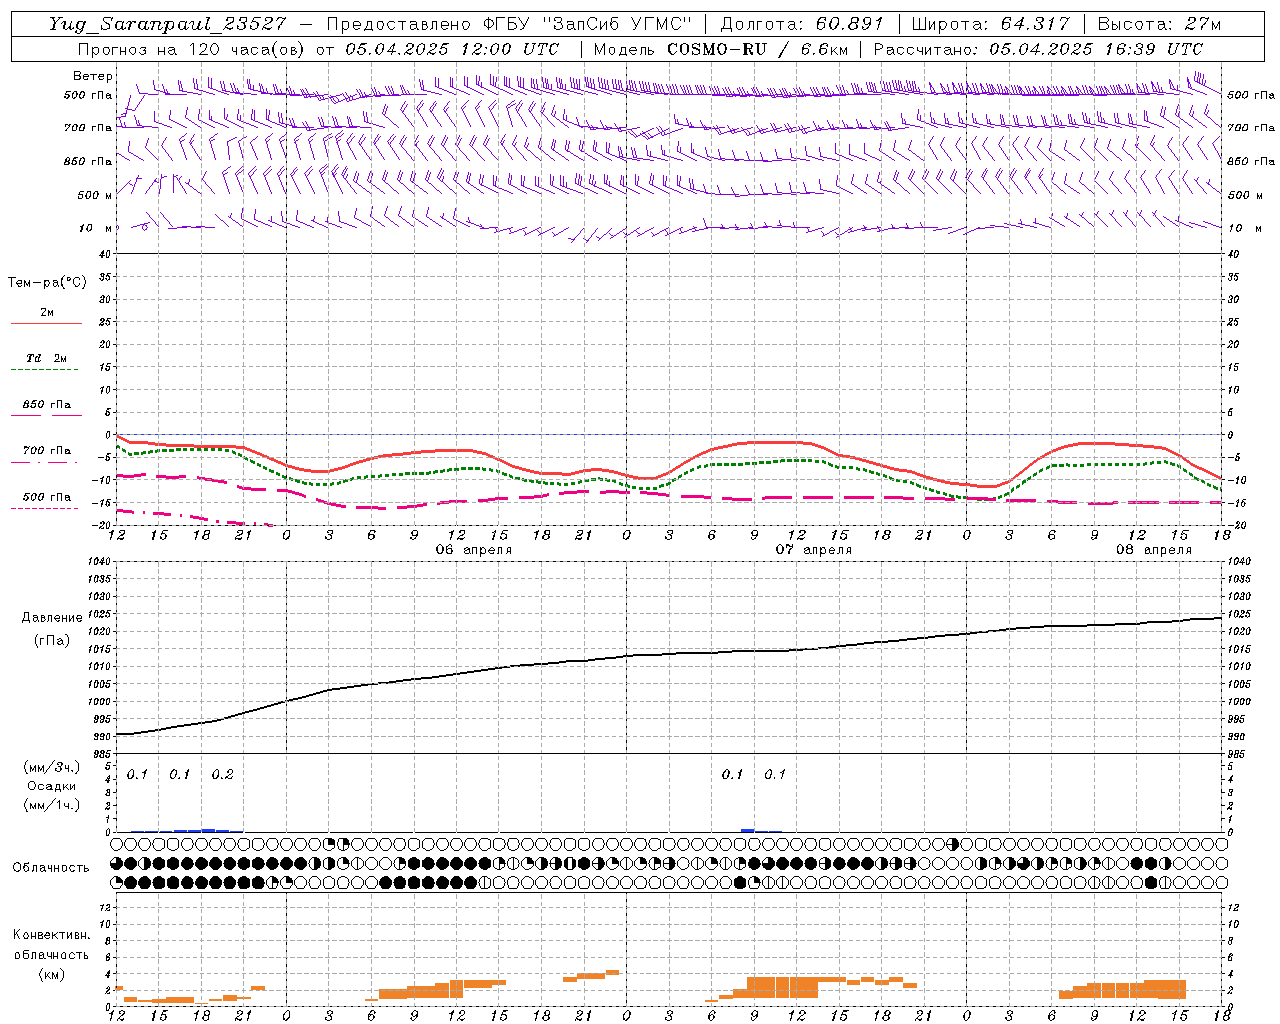Viewport: 1280px width, 1024px height.
Task: Click the model name COSMO-RU / 6.6км
Action: 758,49
